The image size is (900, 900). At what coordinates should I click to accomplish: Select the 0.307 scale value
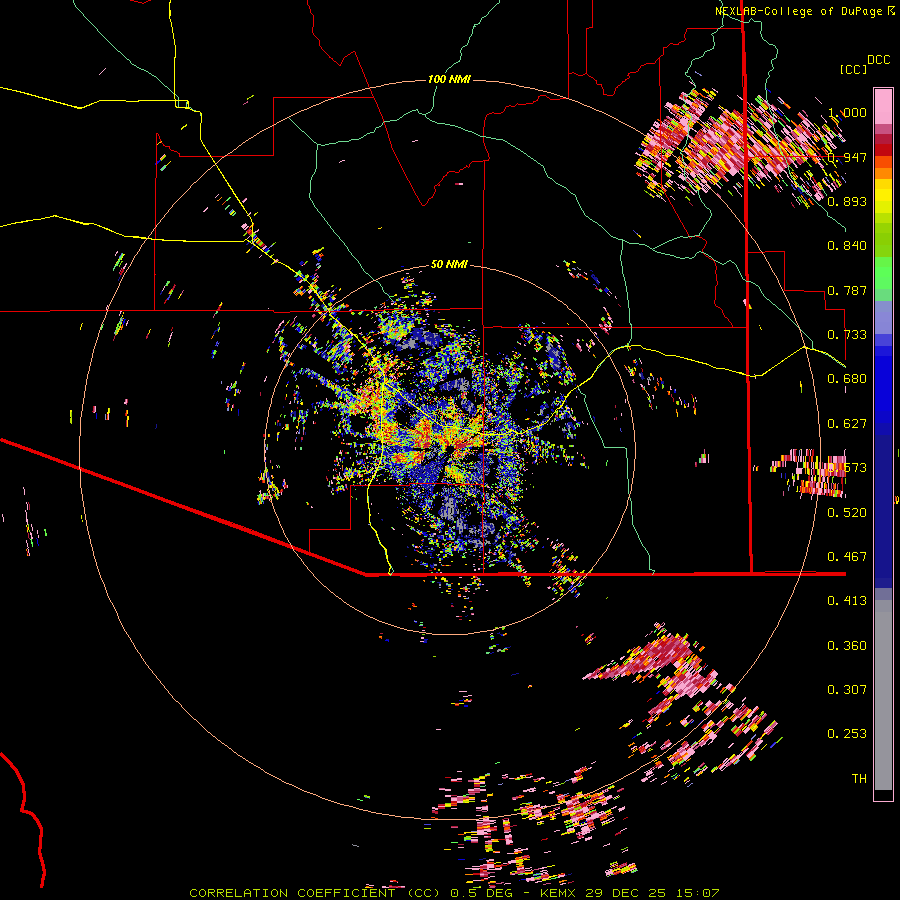[847, 690]
